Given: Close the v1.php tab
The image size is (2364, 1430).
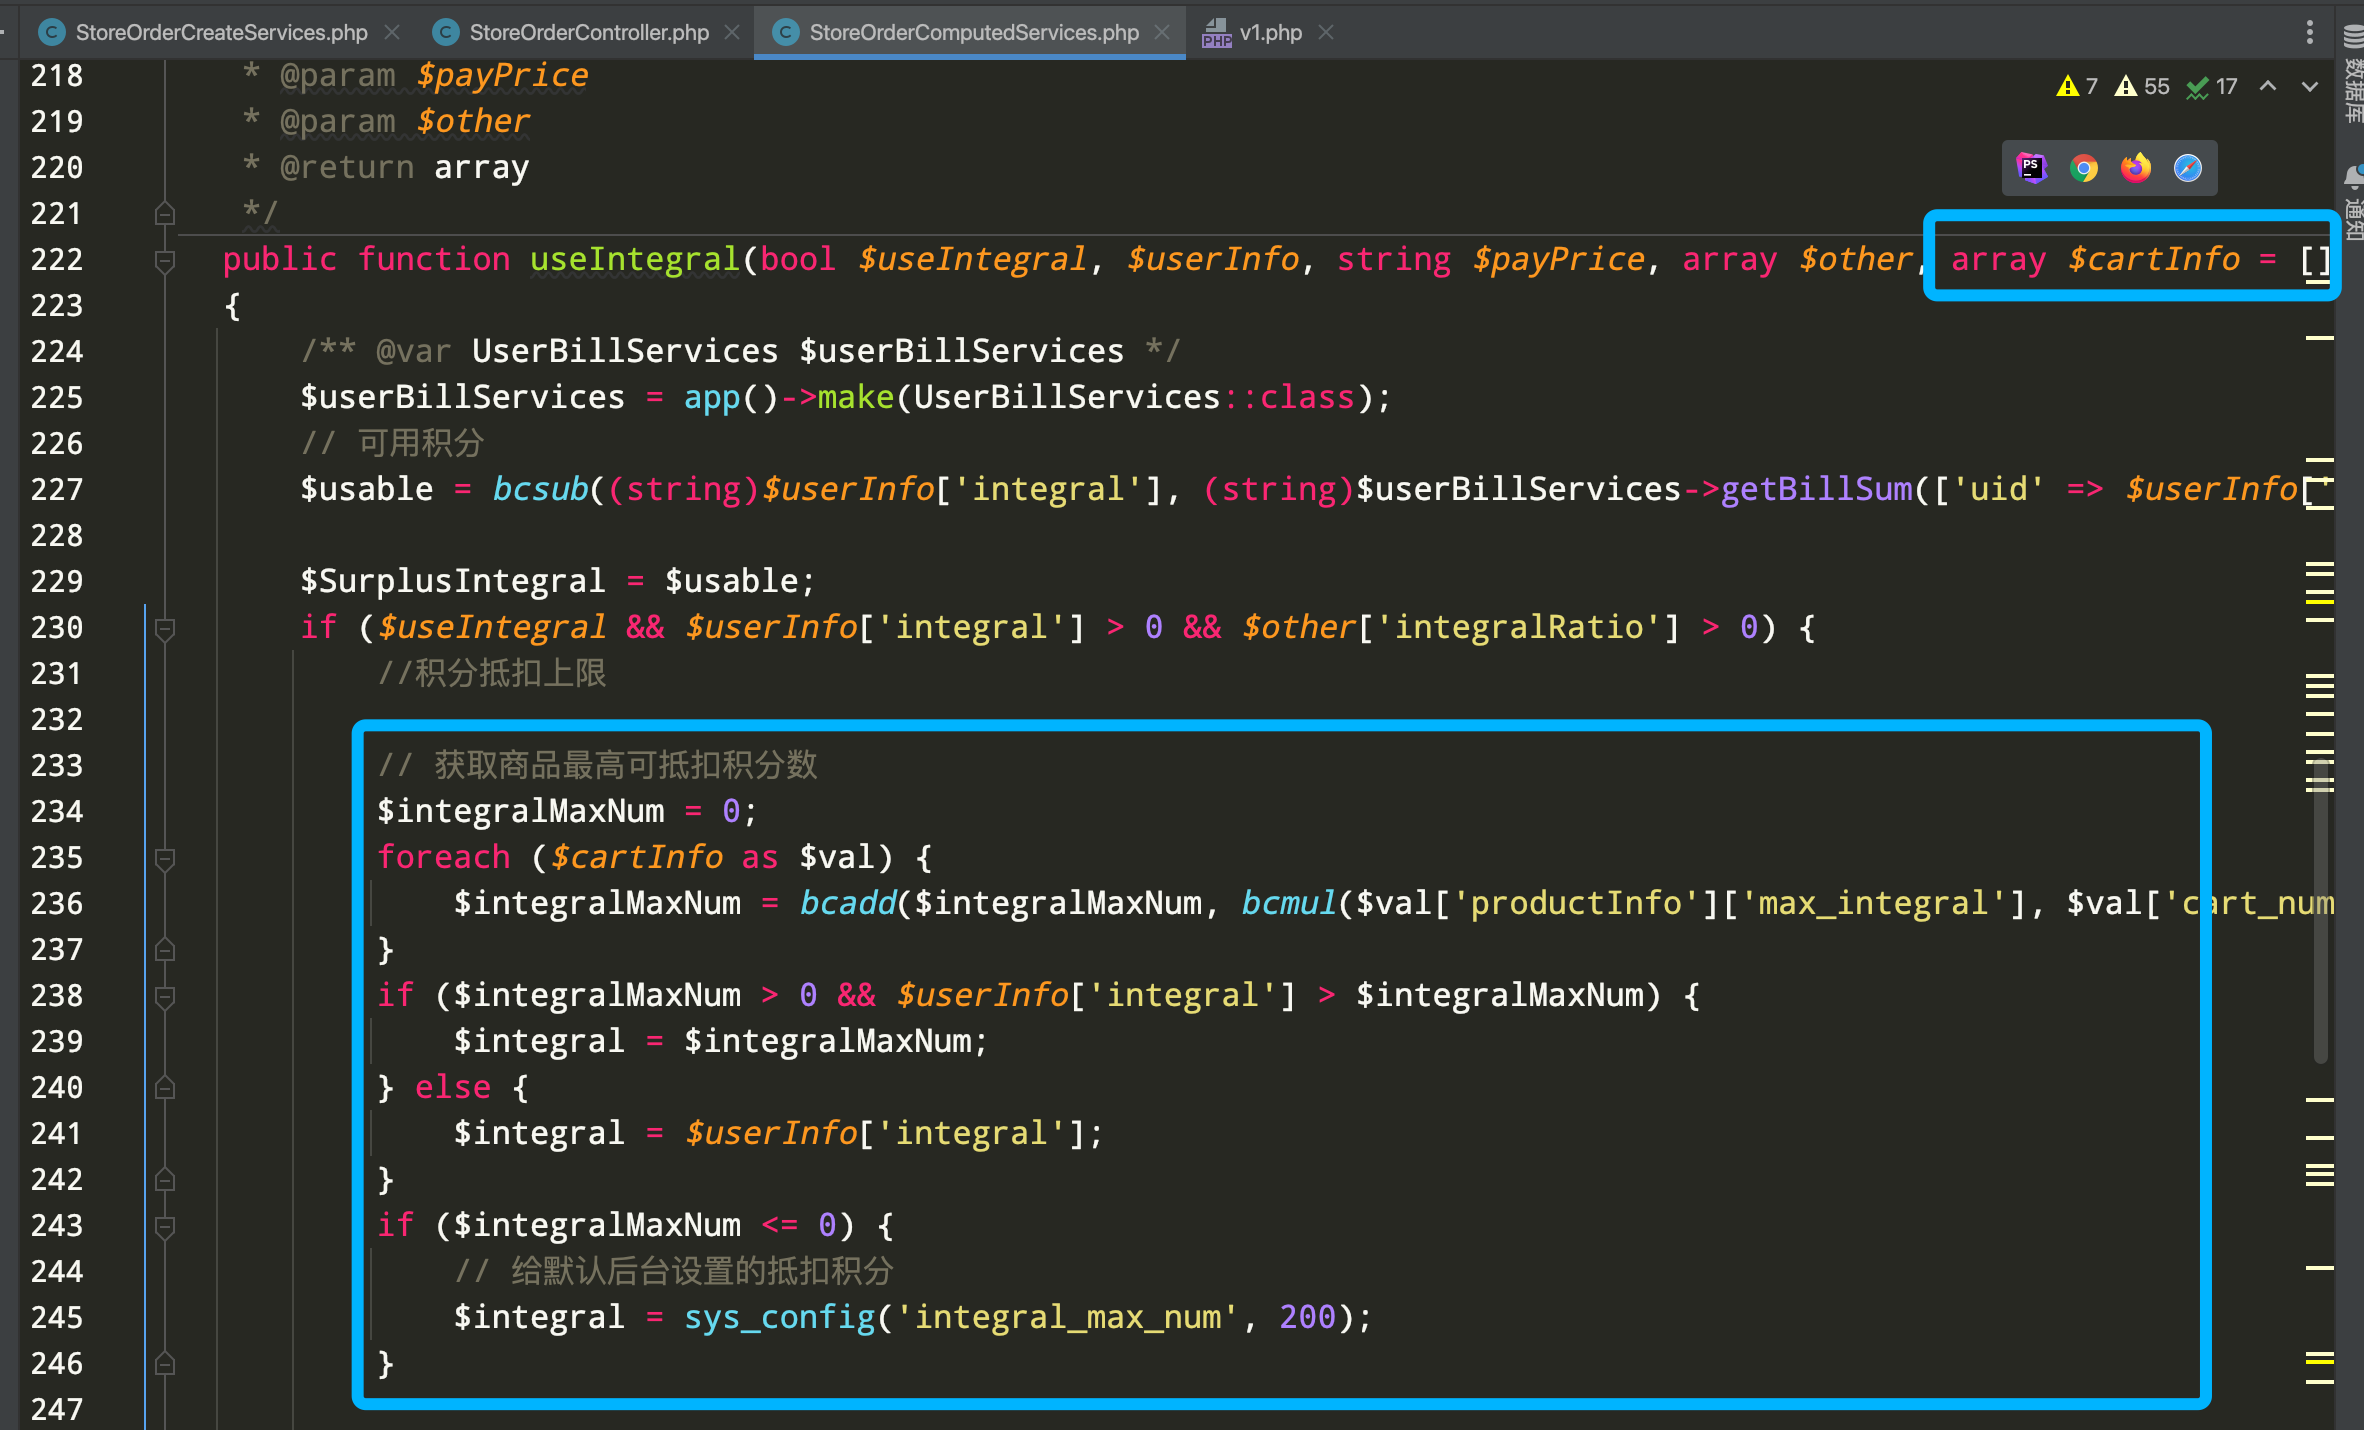Looking at the screenshot, I should coord(1326,32).
